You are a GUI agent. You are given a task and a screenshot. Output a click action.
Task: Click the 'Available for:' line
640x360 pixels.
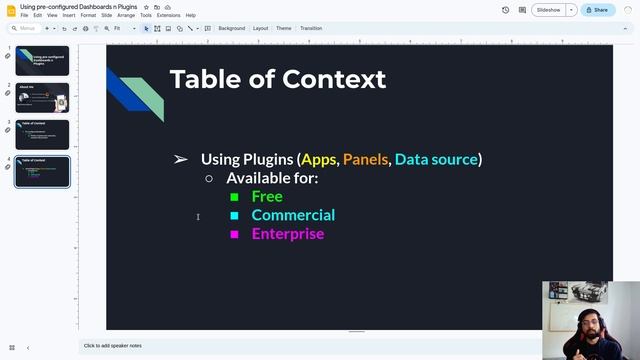pos(272,178)
